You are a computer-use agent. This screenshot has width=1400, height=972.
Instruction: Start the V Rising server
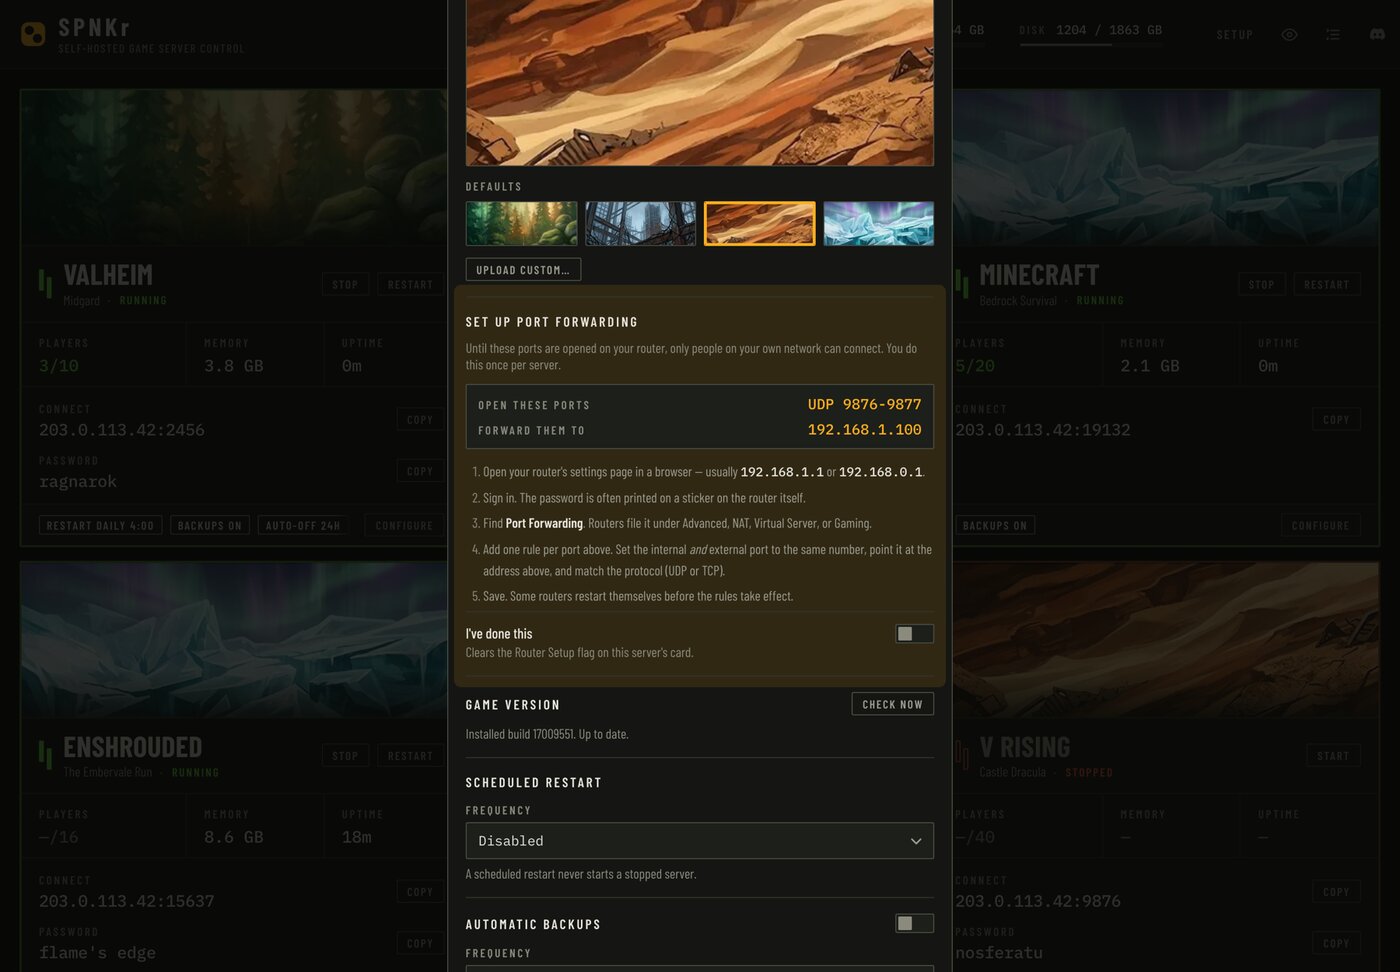[1333, 756]
